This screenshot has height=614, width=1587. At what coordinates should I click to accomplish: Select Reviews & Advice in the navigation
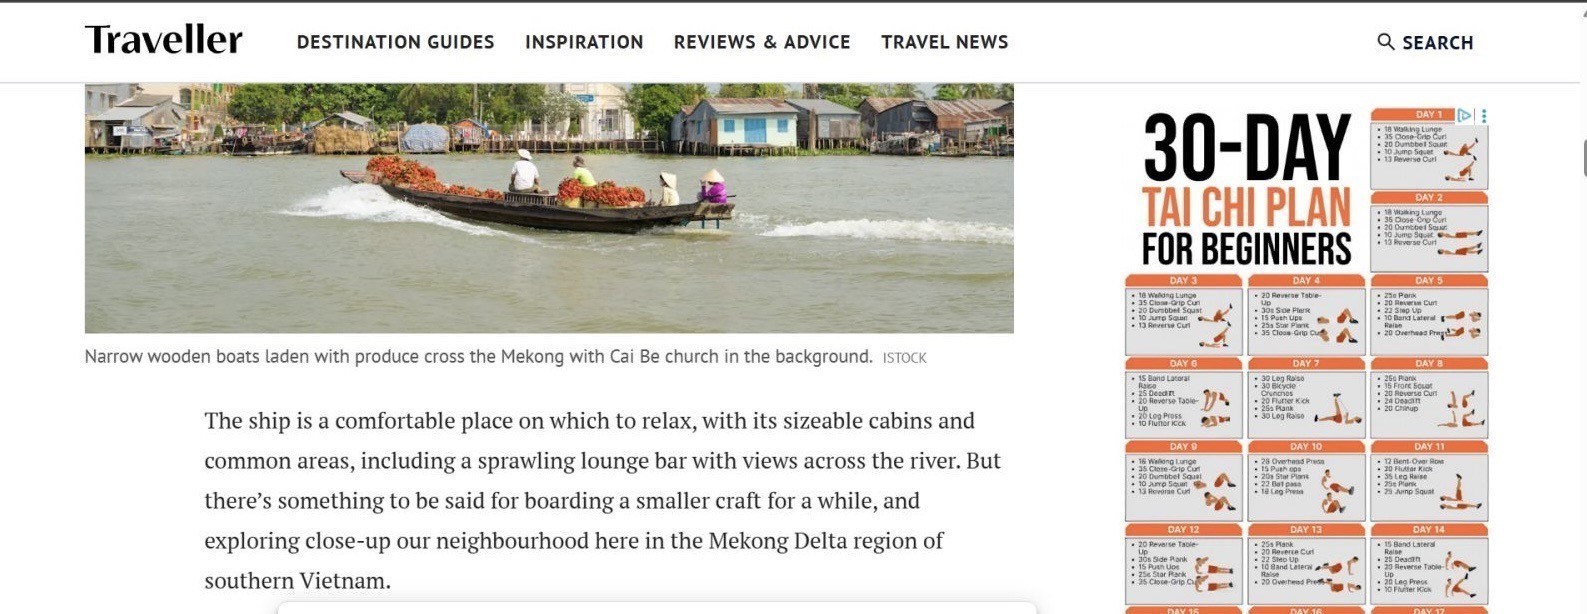762,42
